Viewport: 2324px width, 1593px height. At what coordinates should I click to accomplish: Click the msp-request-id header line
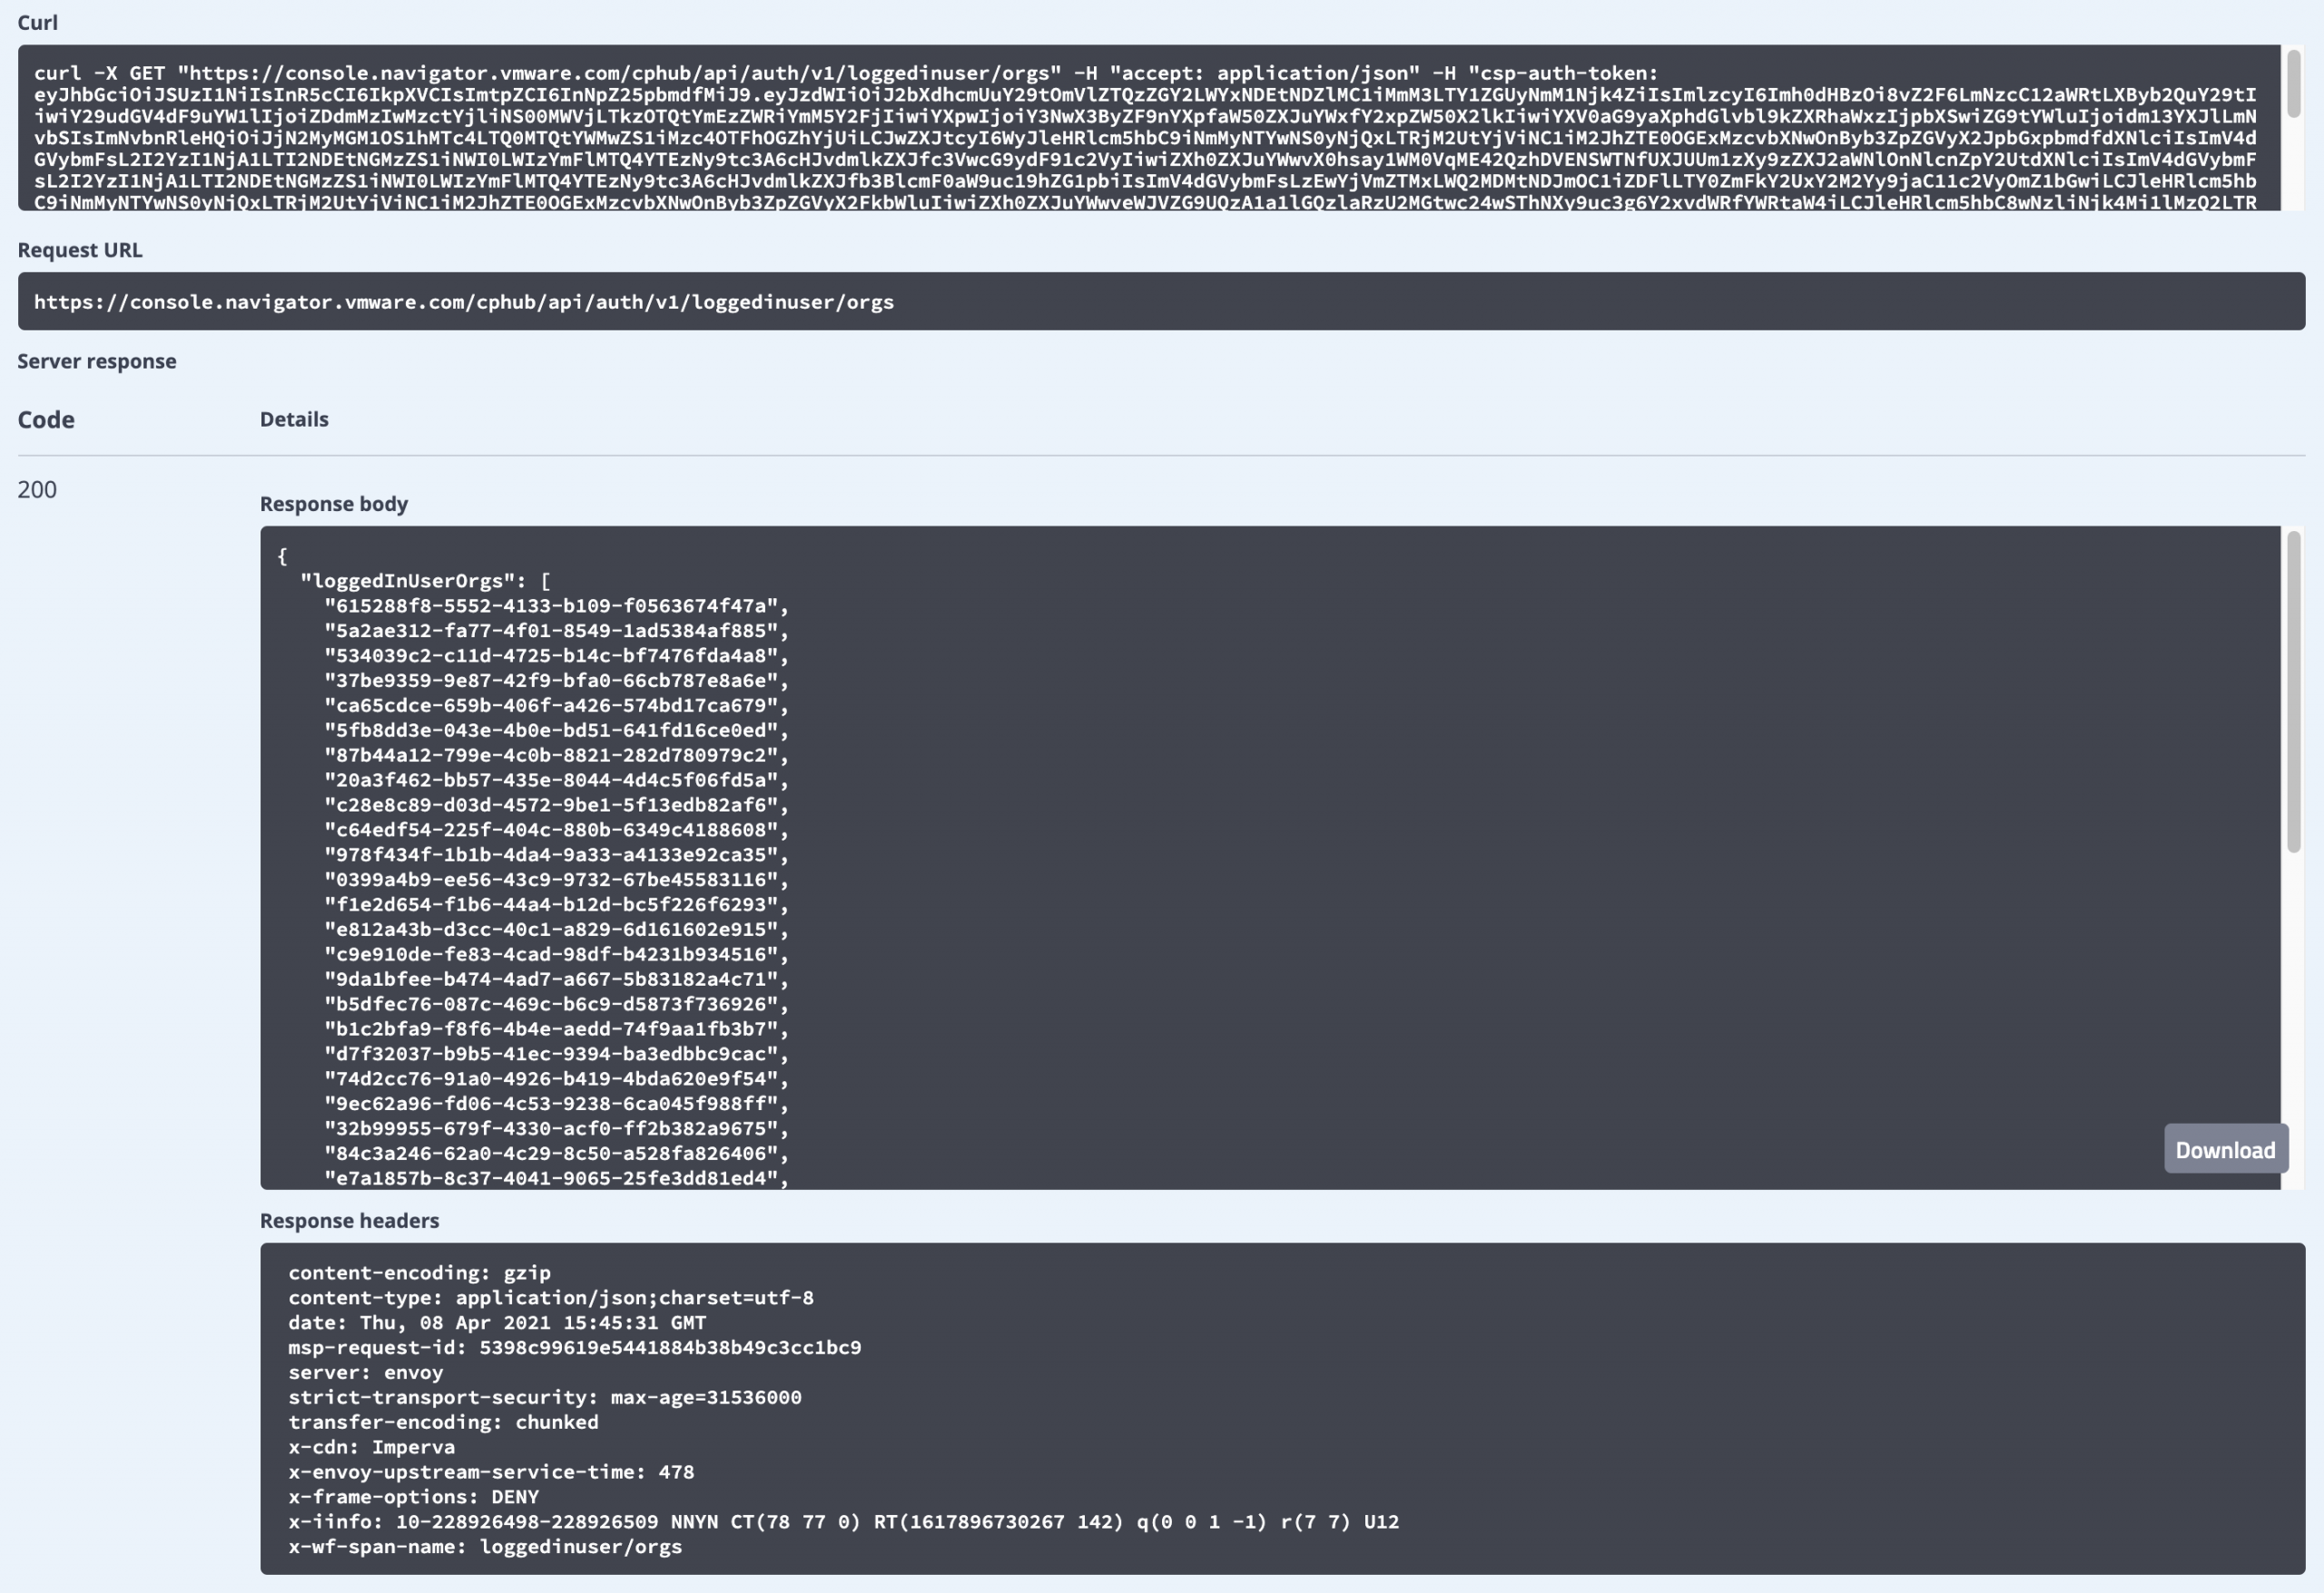(x=574, y=1347)
